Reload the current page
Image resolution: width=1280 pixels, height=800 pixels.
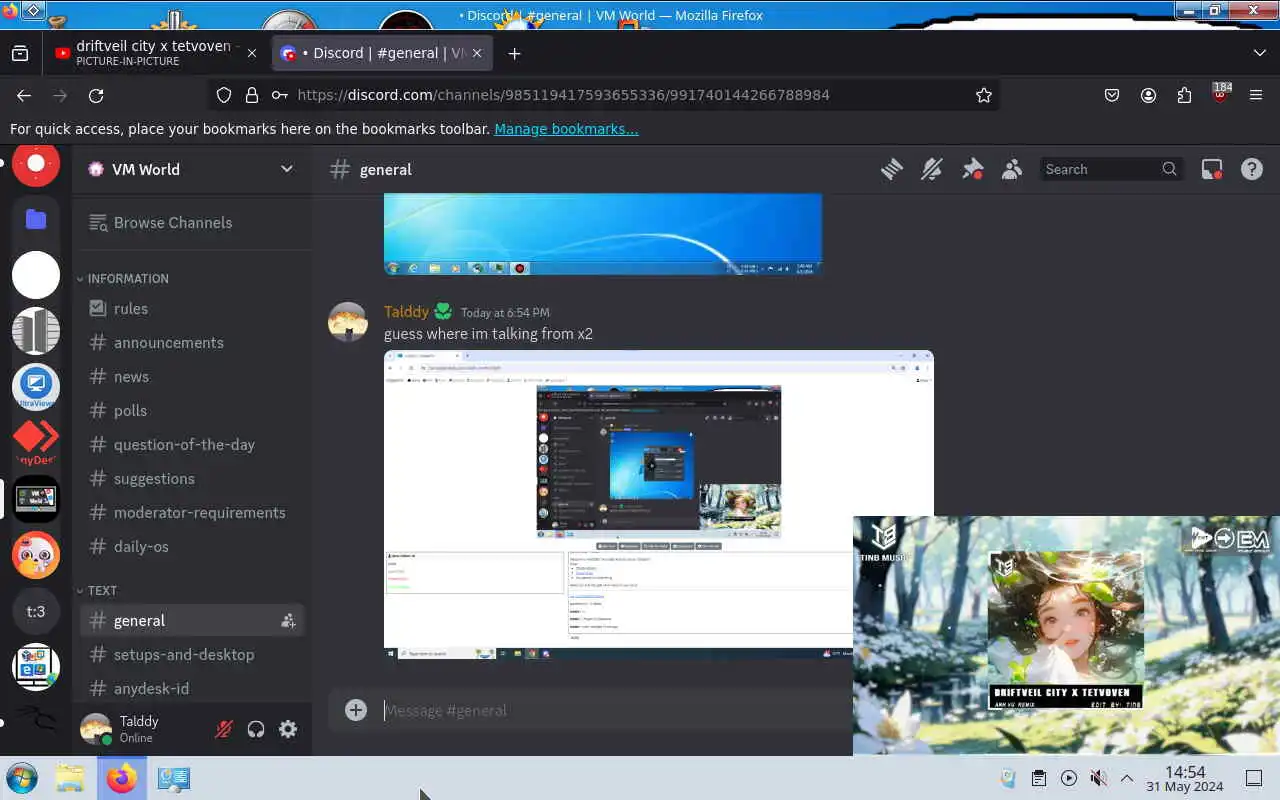[x=96, y=95]
